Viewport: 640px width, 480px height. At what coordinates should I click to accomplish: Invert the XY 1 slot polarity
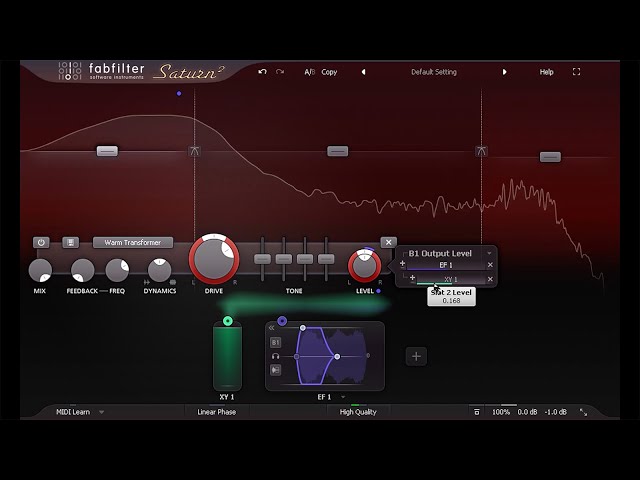[x=412, y=279]
